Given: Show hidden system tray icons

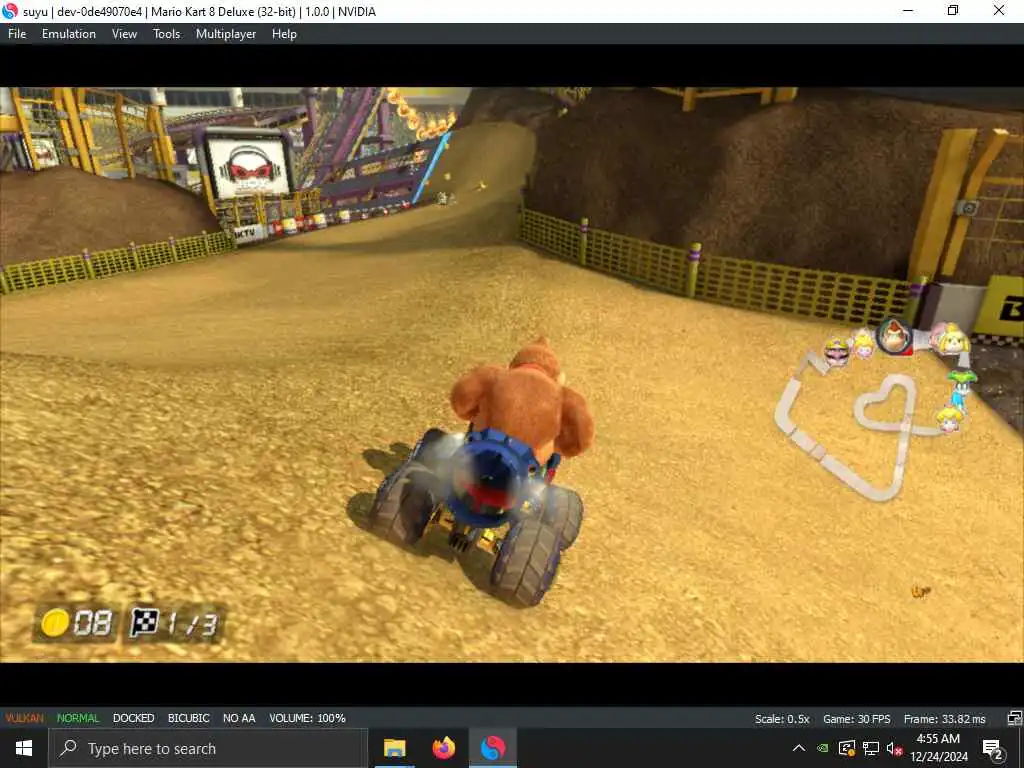Looking at the screenshot, I should click(799, 748).
